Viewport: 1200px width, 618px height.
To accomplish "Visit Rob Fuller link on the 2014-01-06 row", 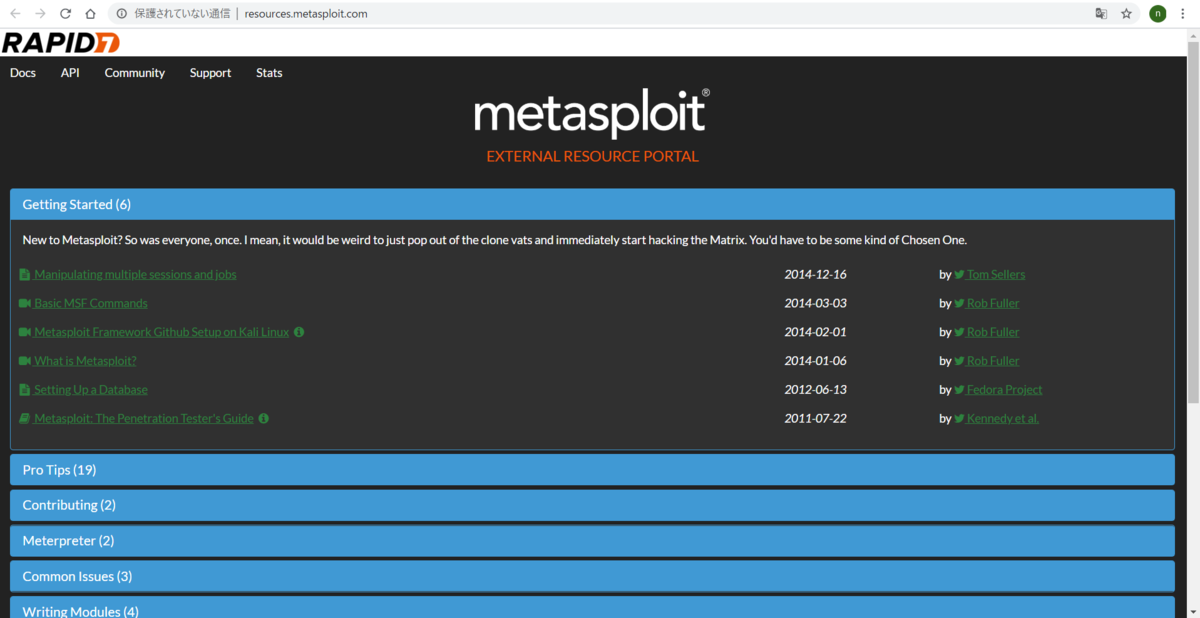I will click(993, 361).
